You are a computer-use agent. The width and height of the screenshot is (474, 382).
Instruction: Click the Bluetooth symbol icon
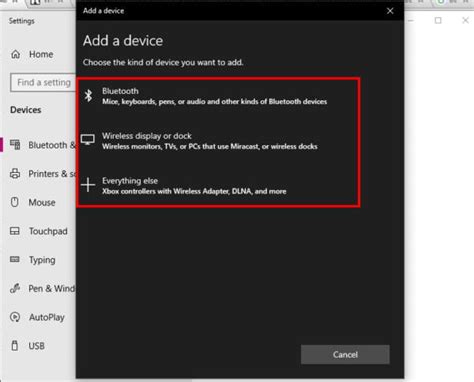88,96
